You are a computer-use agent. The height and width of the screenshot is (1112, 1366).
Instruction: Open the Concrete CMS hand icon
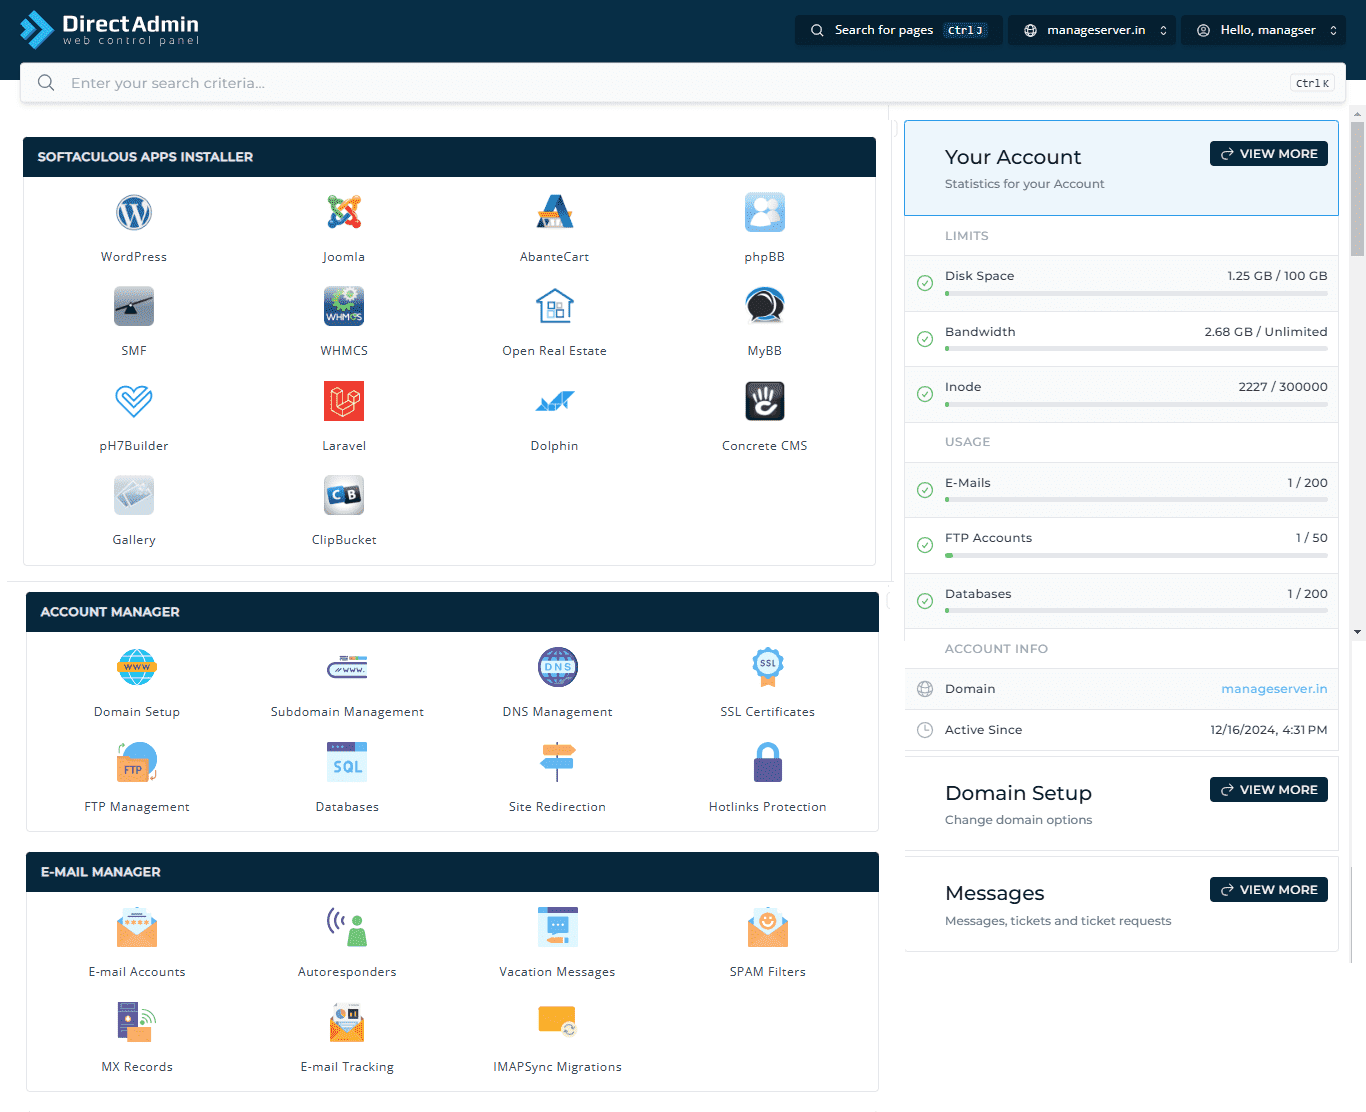[765, 401]
